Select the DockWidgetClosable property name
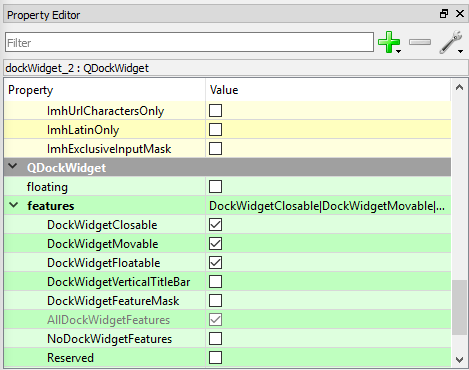 point(102,225)
